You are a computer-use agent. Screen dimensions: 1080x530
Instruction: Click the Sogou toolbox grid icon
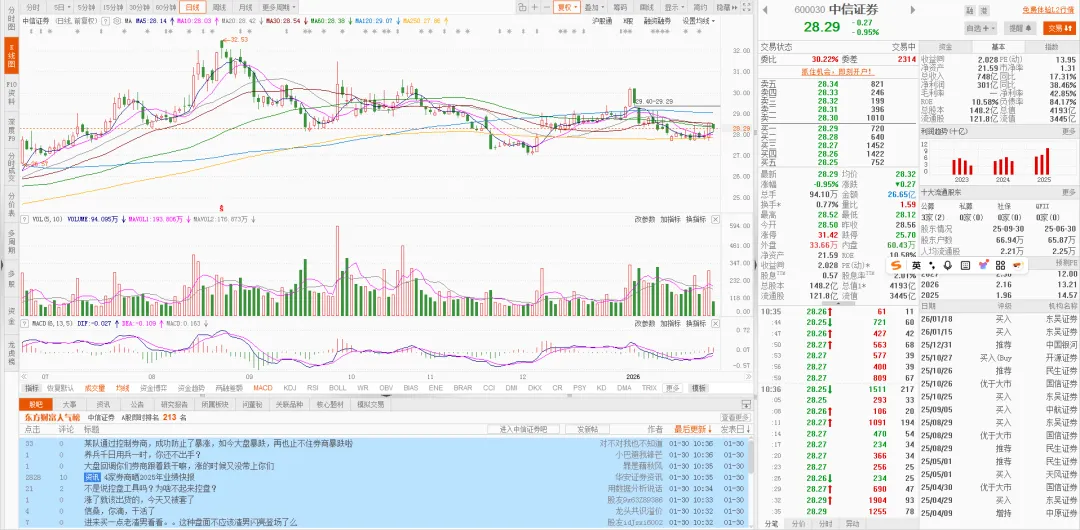click(1000, 265)
